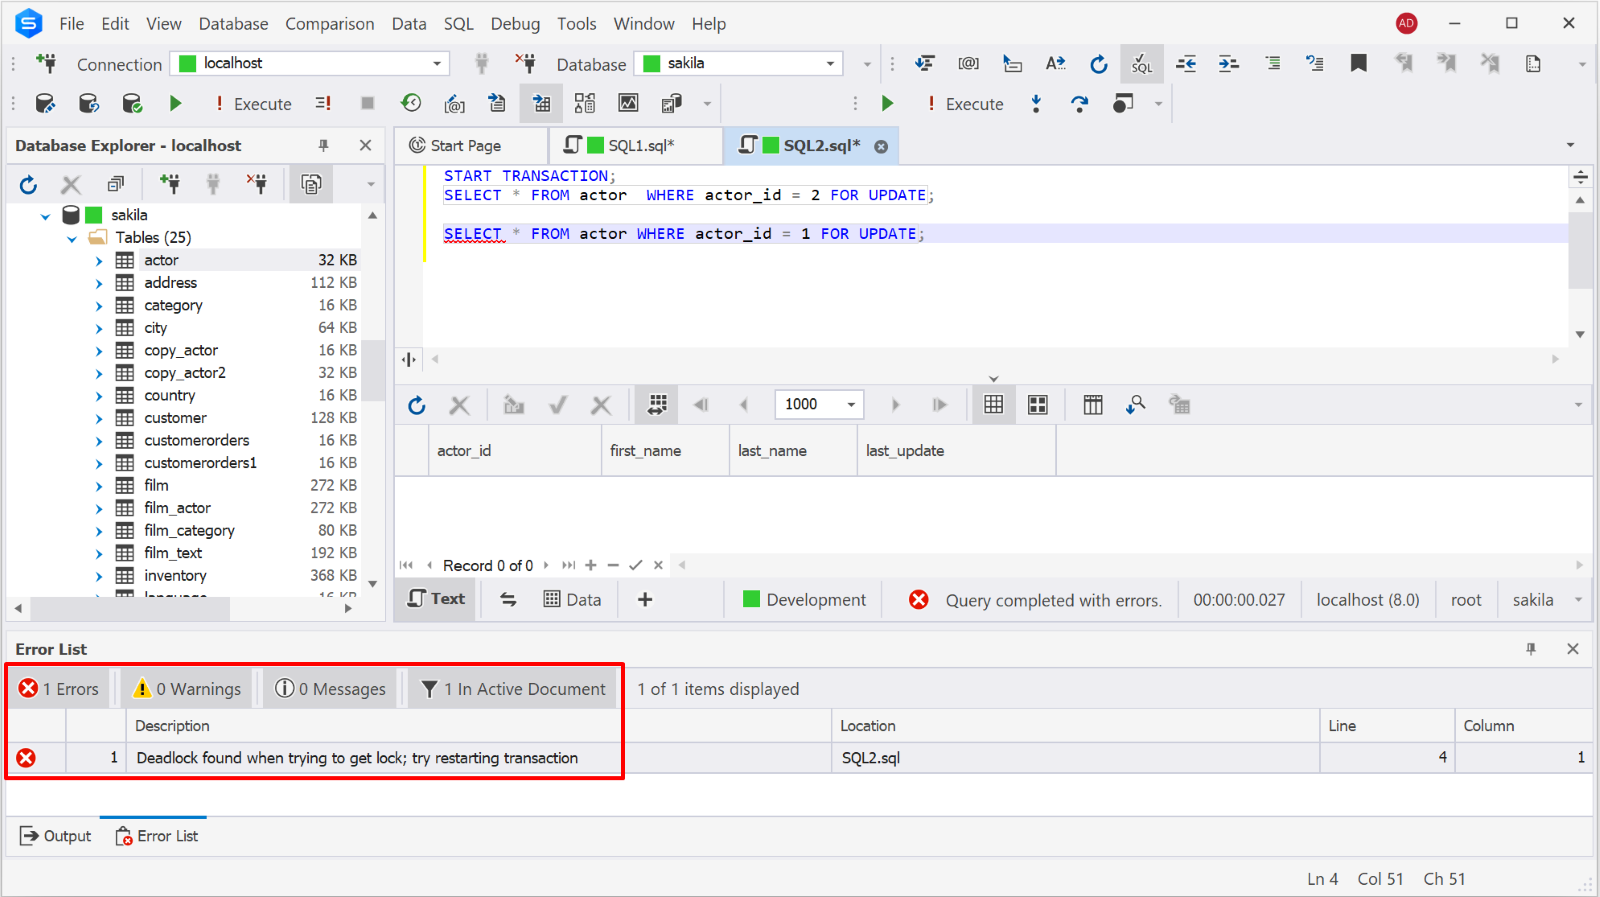
Task: Click the Stop execution square icon
Action: 367,103
